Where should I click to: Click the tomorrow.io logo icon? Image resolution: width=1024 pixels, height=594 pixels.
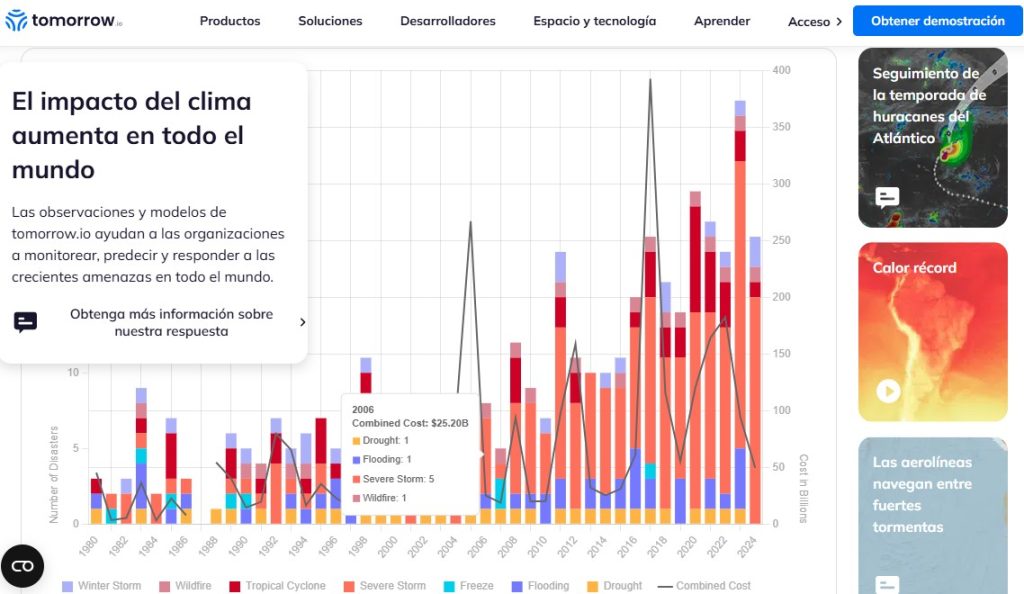coord(16,19)
